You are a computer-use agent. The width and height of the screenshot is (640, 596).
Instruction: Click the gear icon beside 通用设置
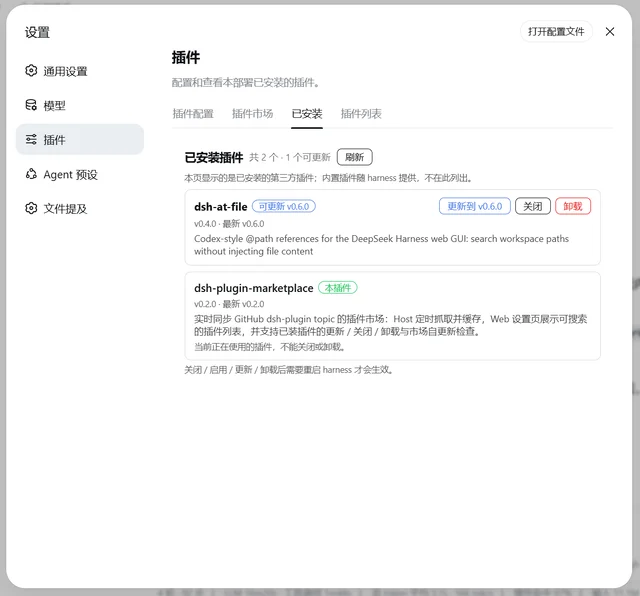pos(31,71)
